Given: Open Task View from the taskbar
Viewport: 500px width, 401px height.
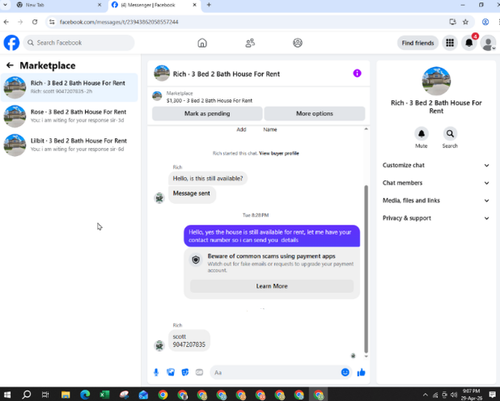Looking at the screenshot, I should [x=46, y=395].
